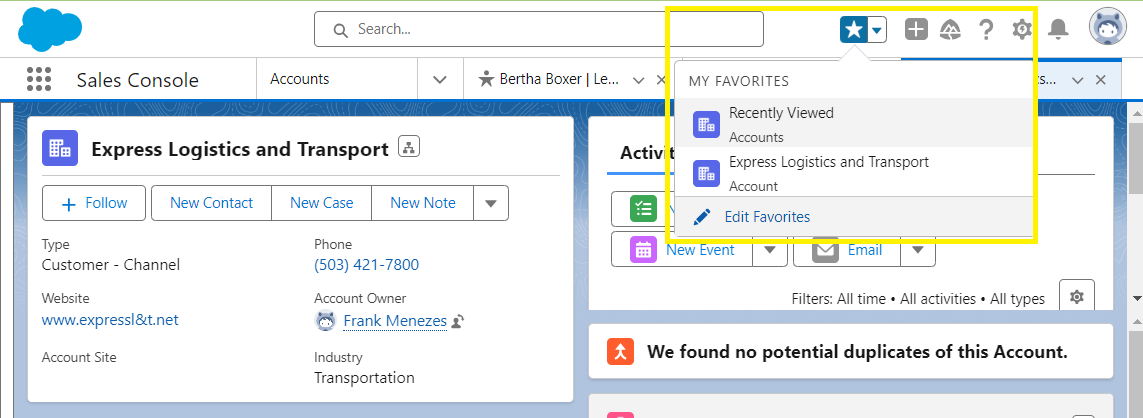Click the gray envelope email icon

[825, 250]
